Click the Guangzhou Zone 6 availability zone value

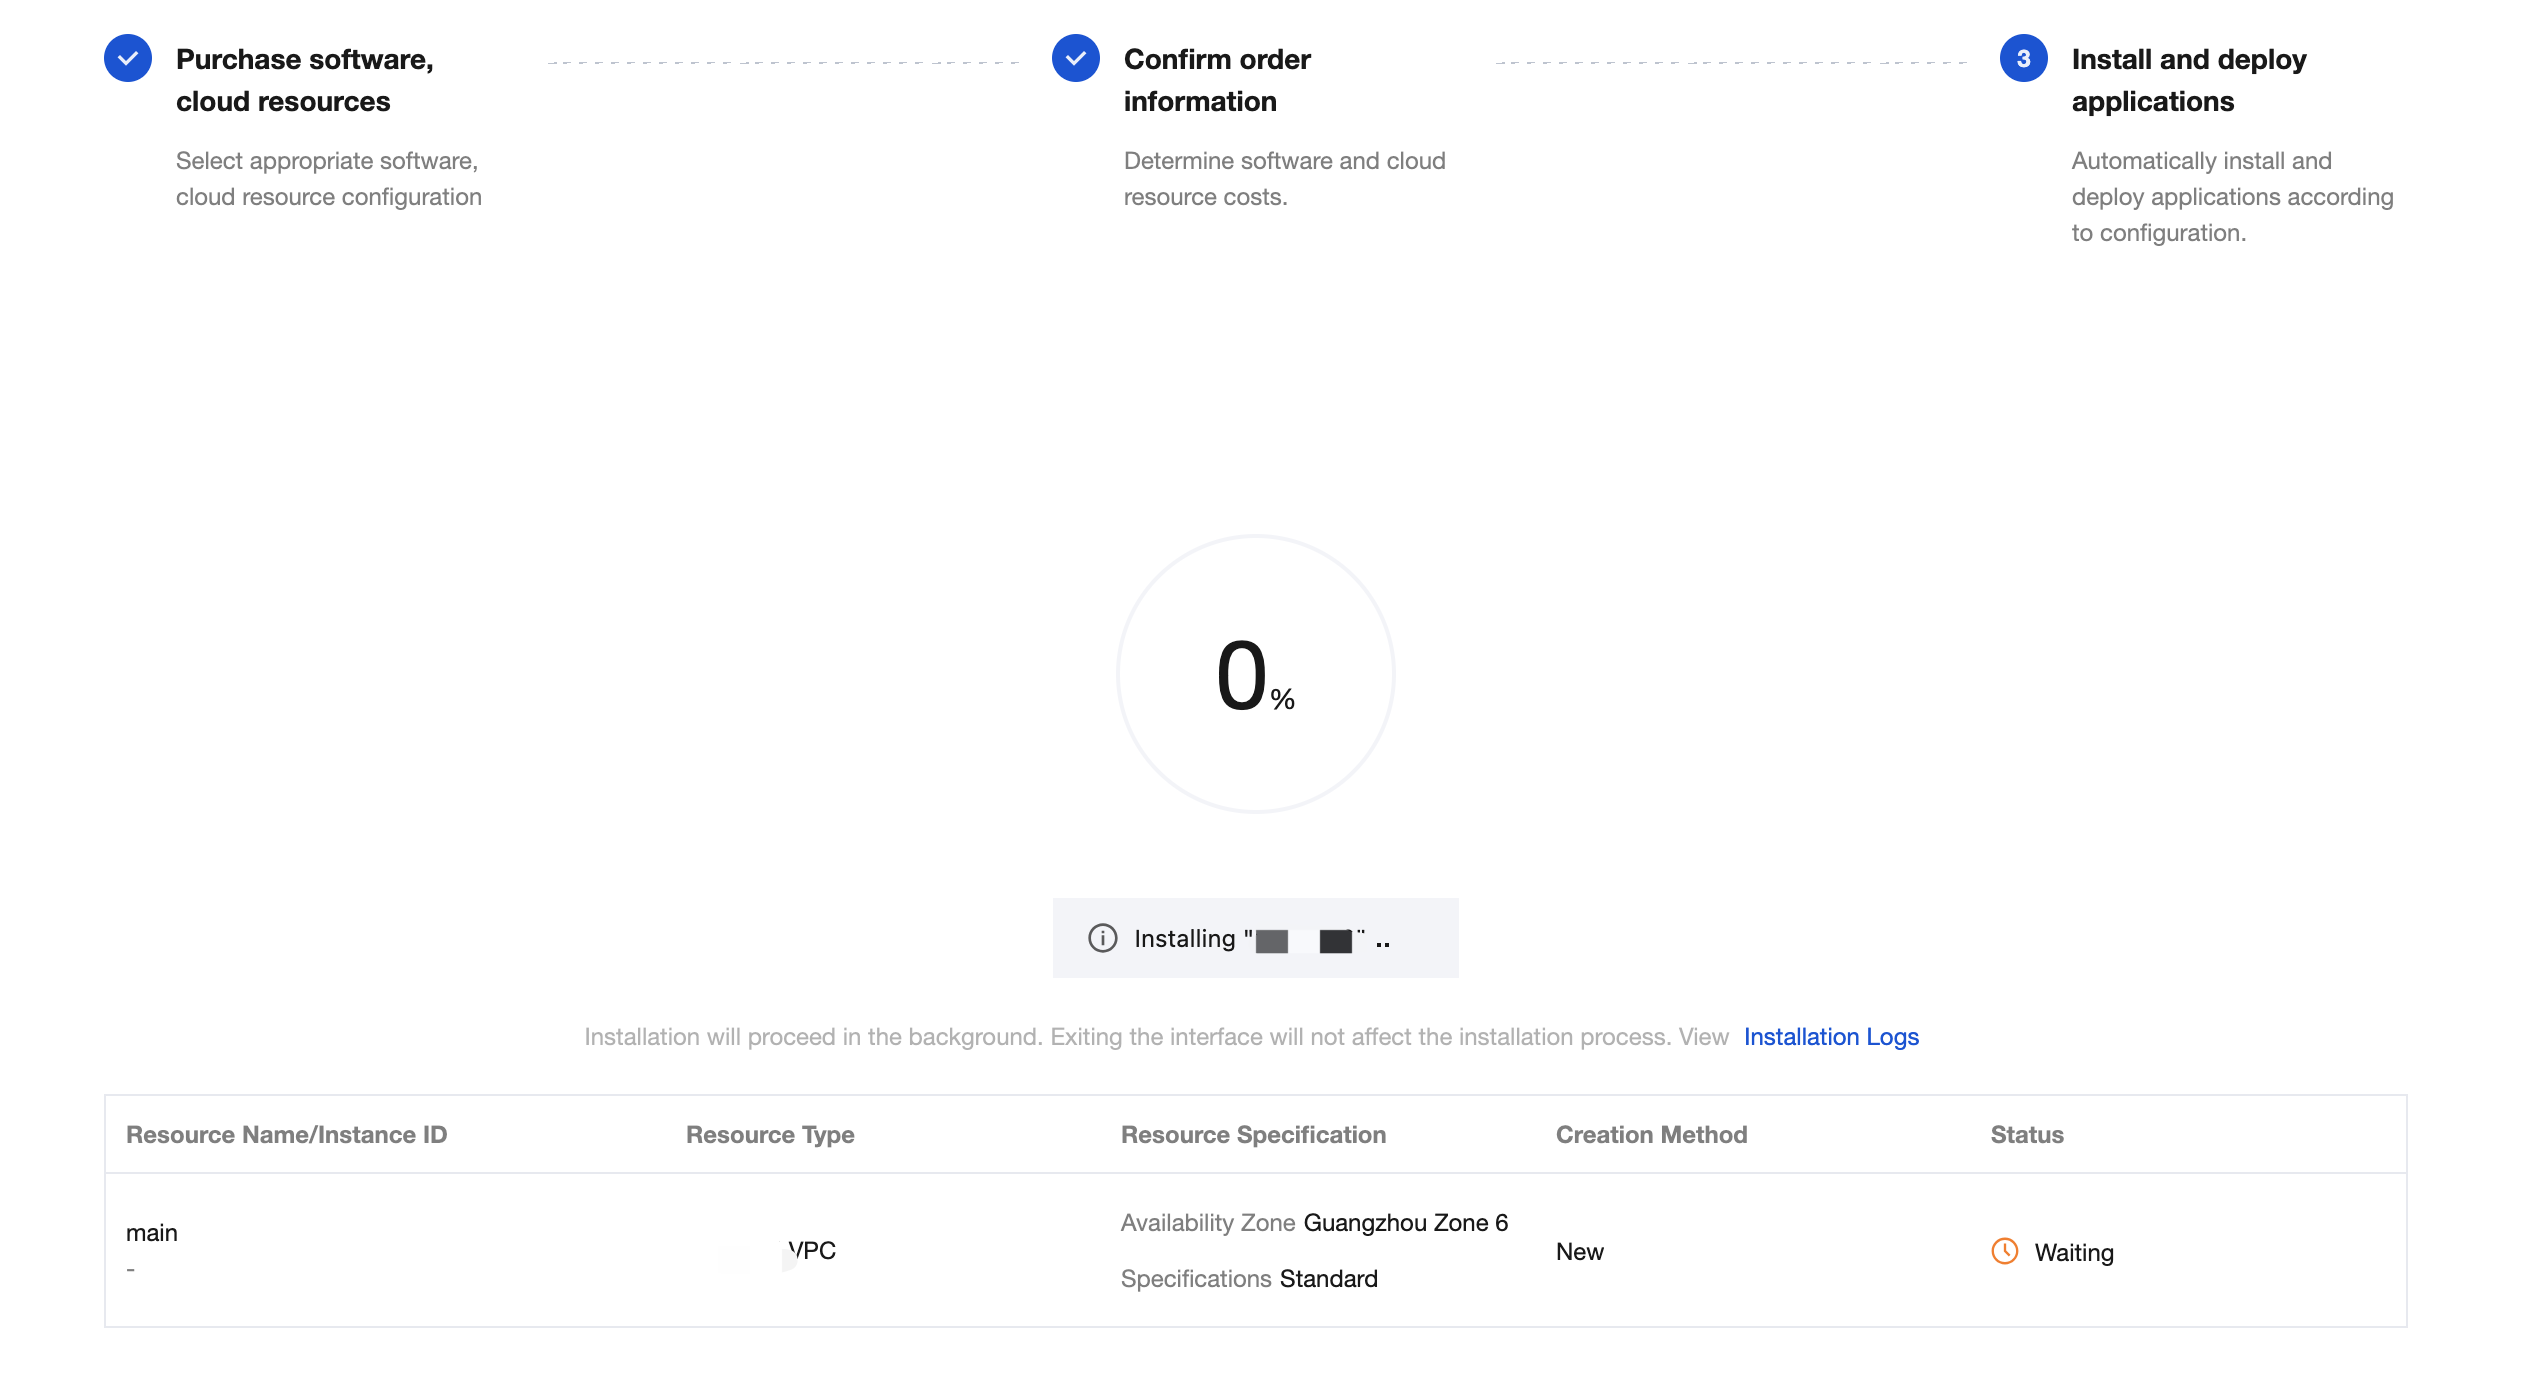point(1406,1223)
